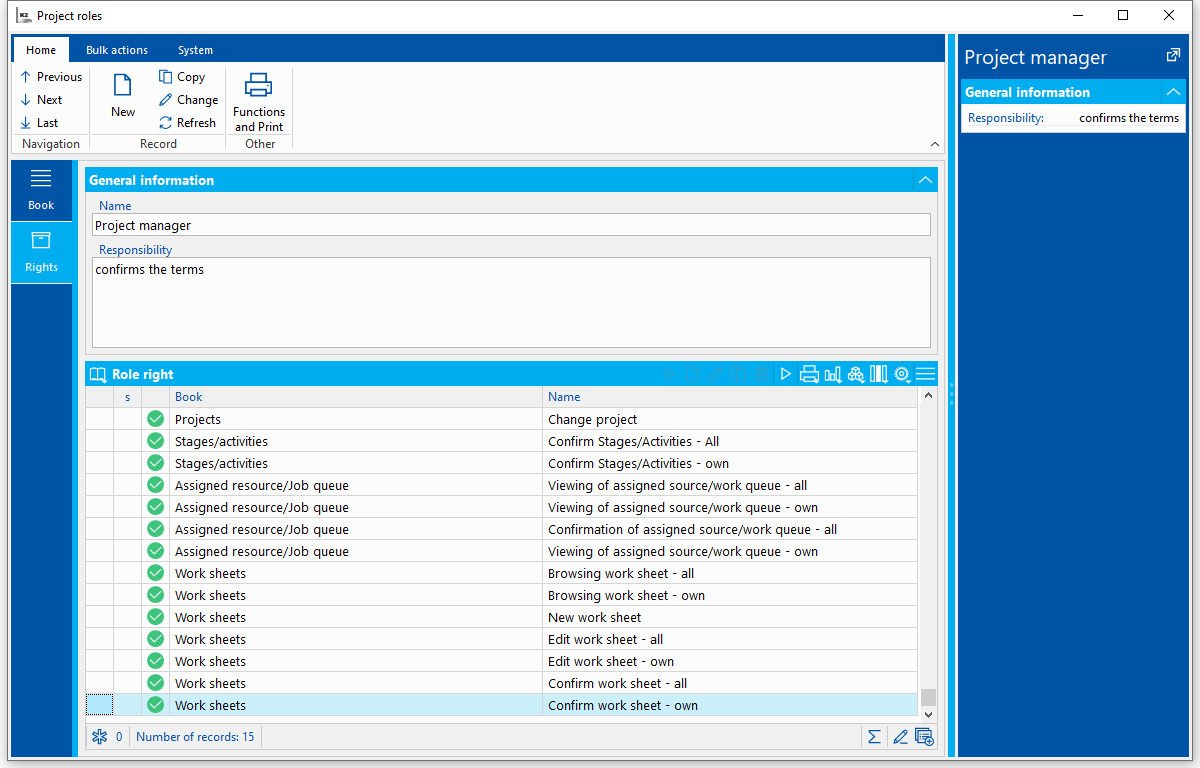Click the Name input field
Screen dimensions: 1200x768
511,225
